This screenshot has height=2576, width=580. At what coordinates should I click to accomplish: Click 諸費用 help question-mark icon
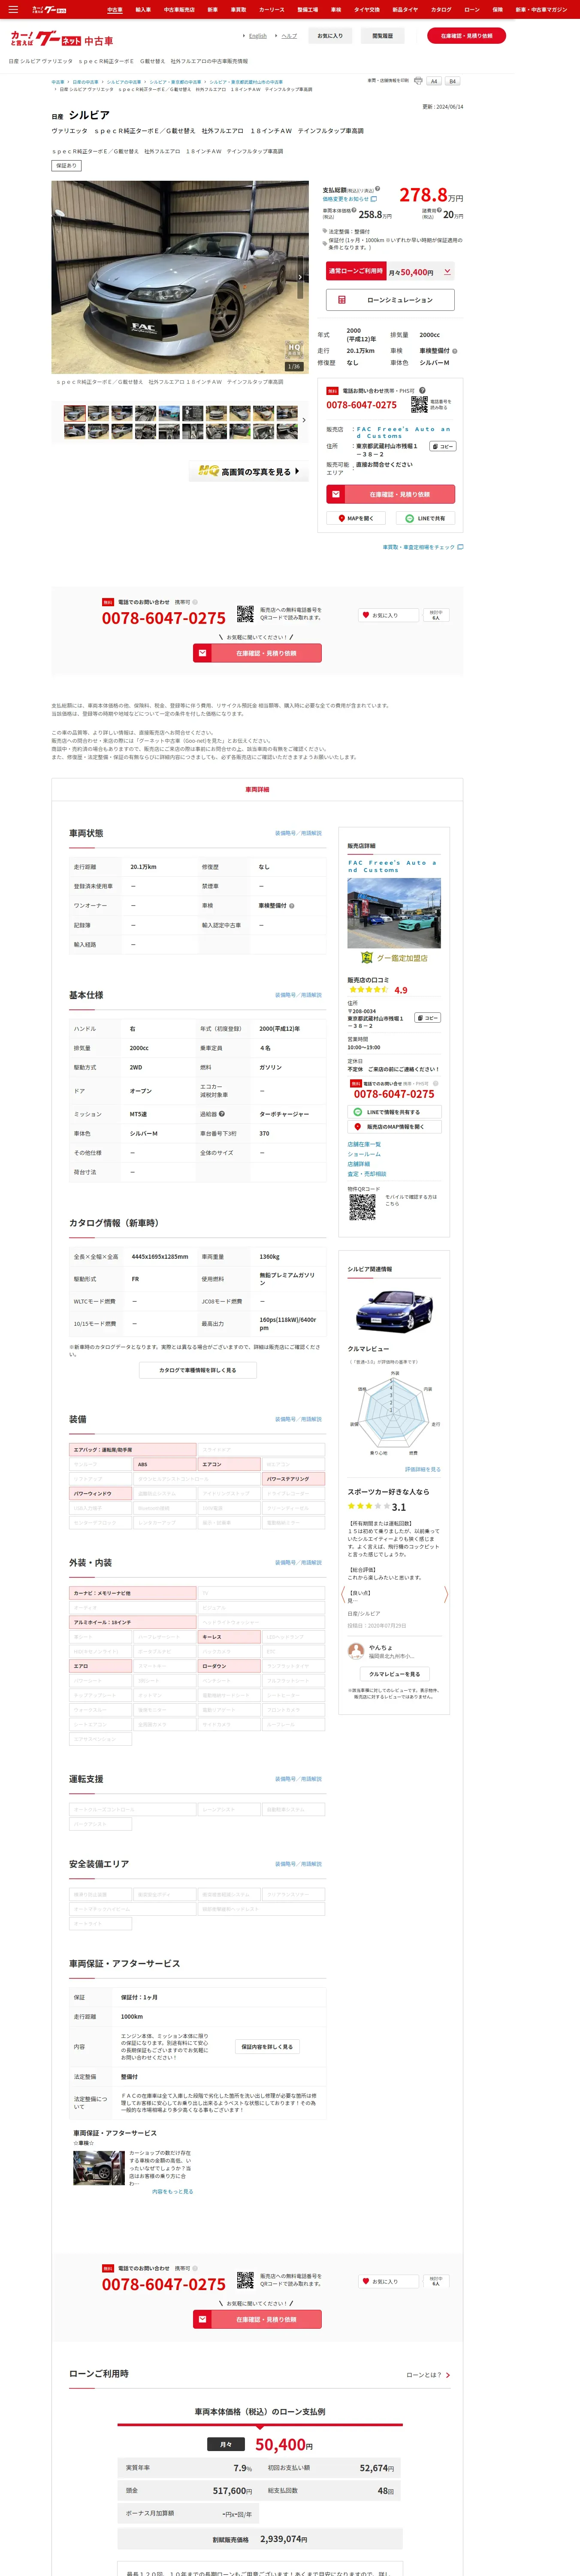[439, 211]
